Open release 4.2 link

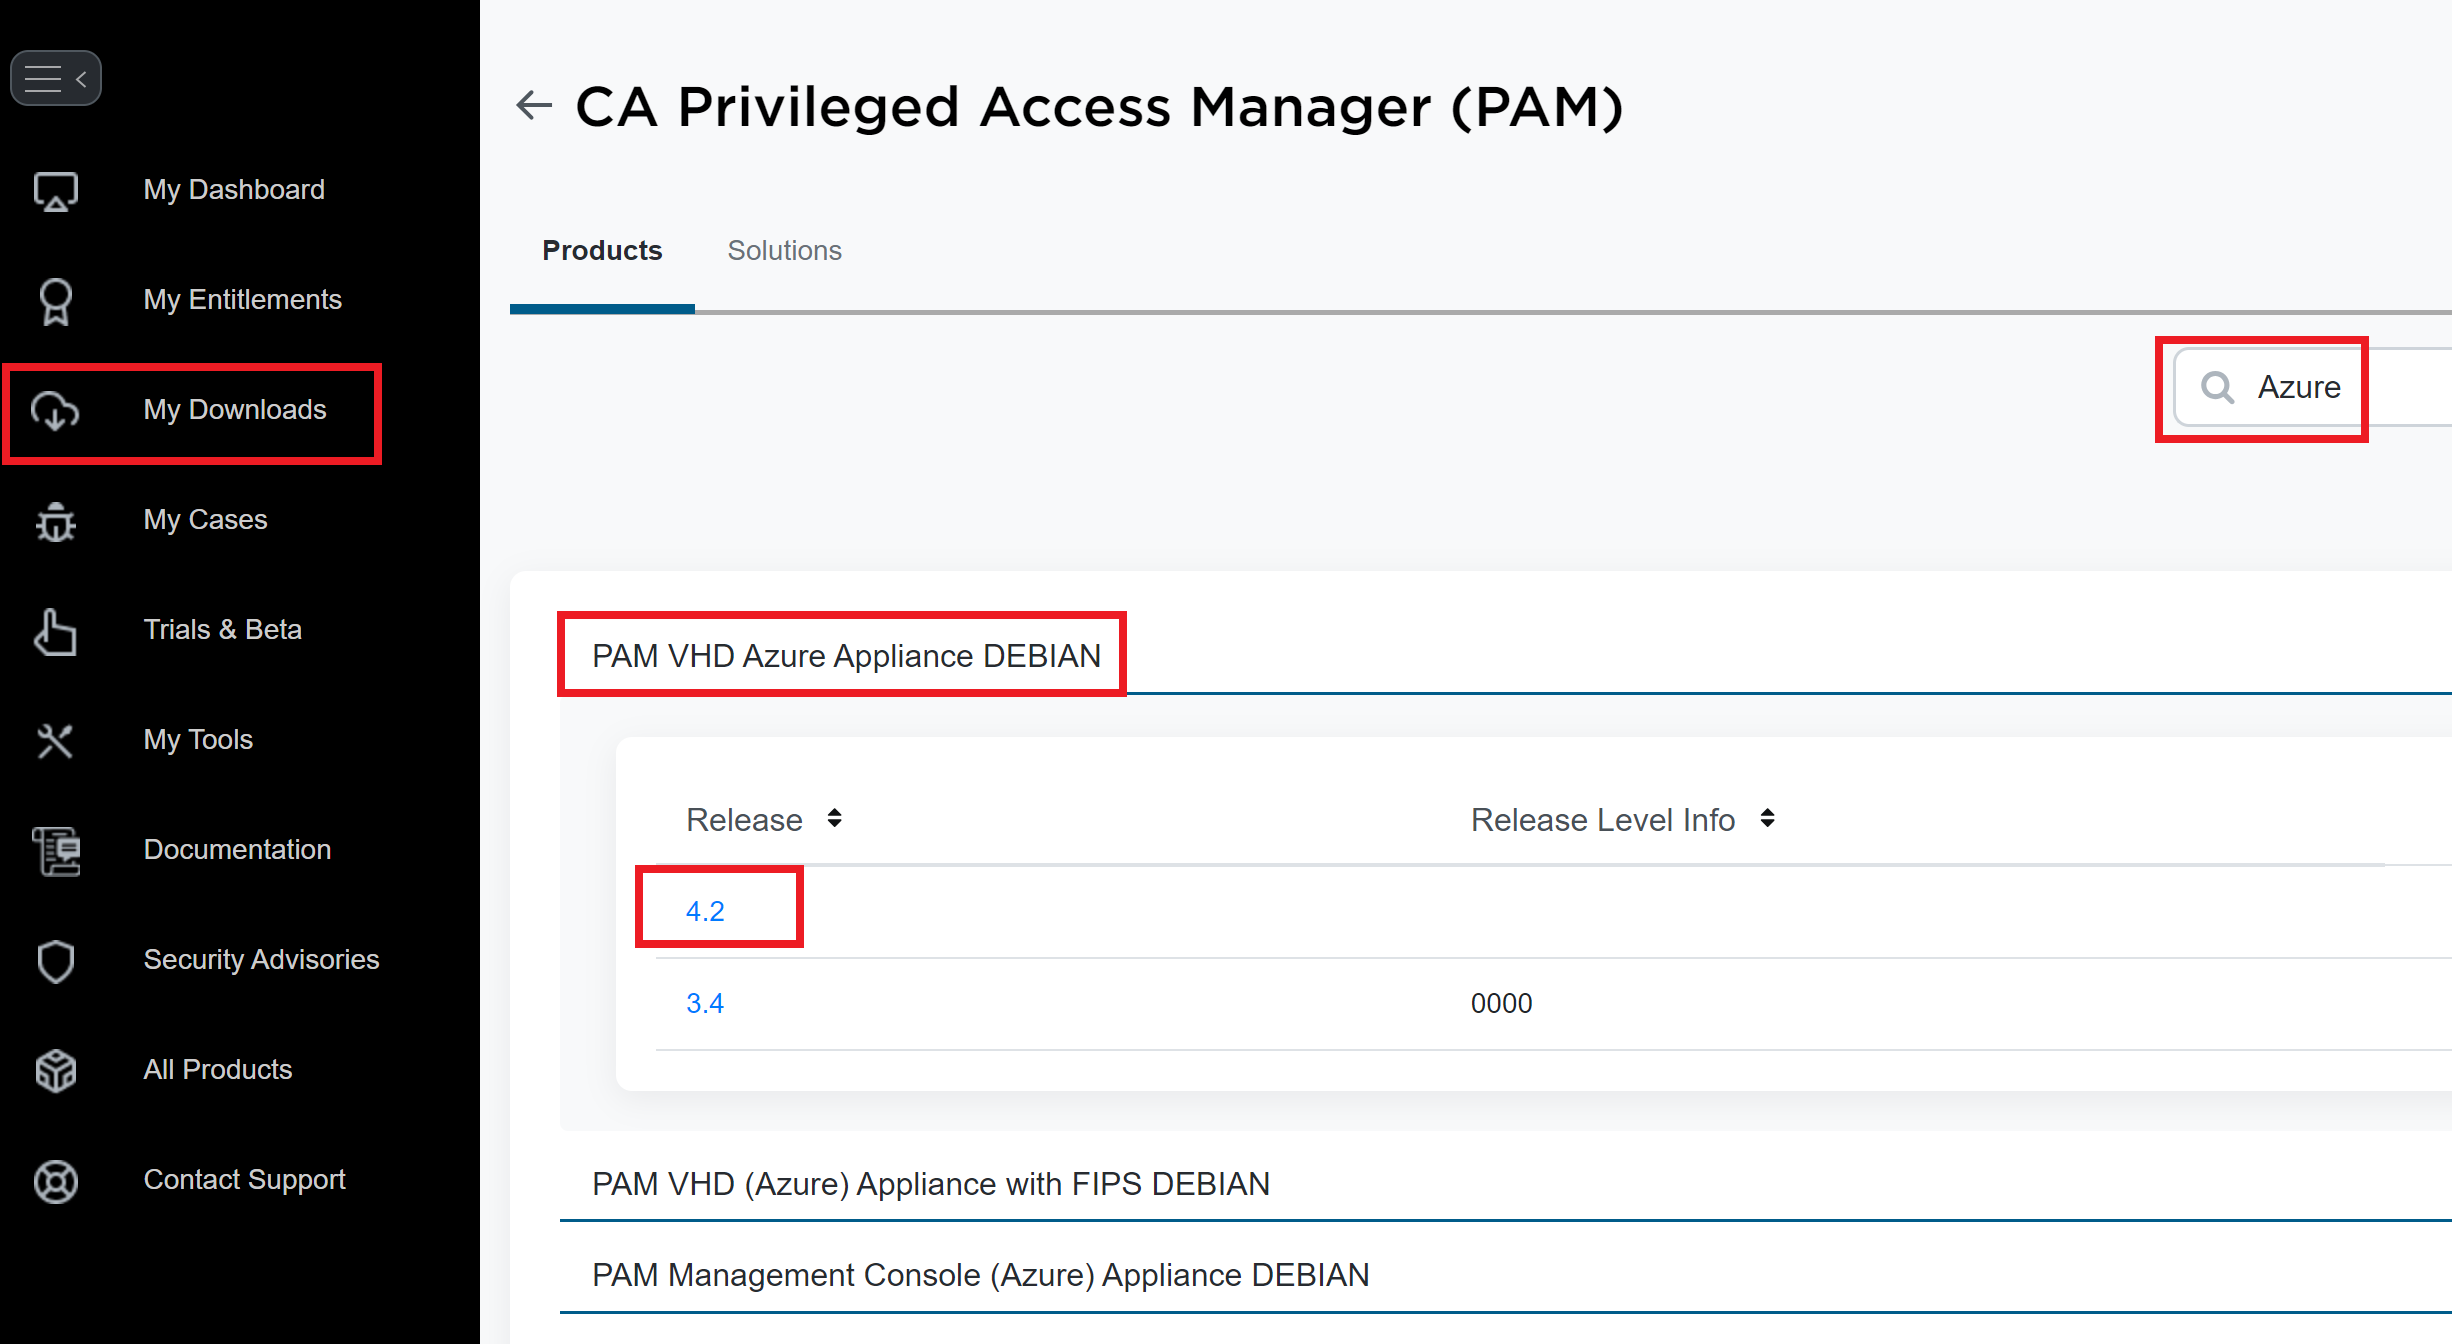pos(705,911)
